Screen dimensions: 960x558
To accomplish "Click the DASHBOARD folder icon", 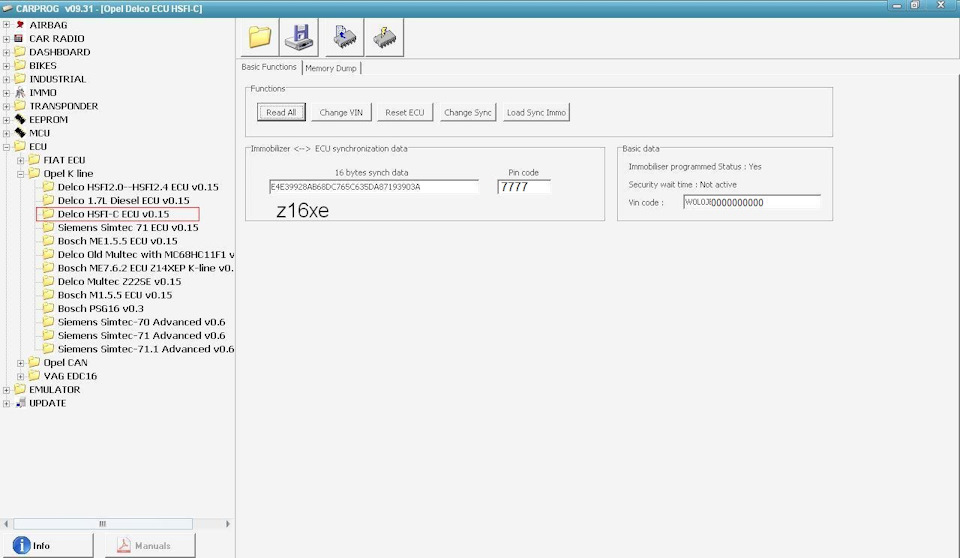I will click(x=20, y=52).
